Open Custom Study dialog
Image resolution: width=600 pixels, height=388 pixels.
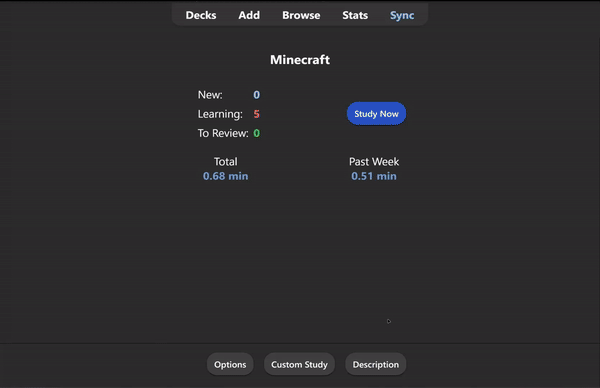pyautogui.click(x=299, y=364)
